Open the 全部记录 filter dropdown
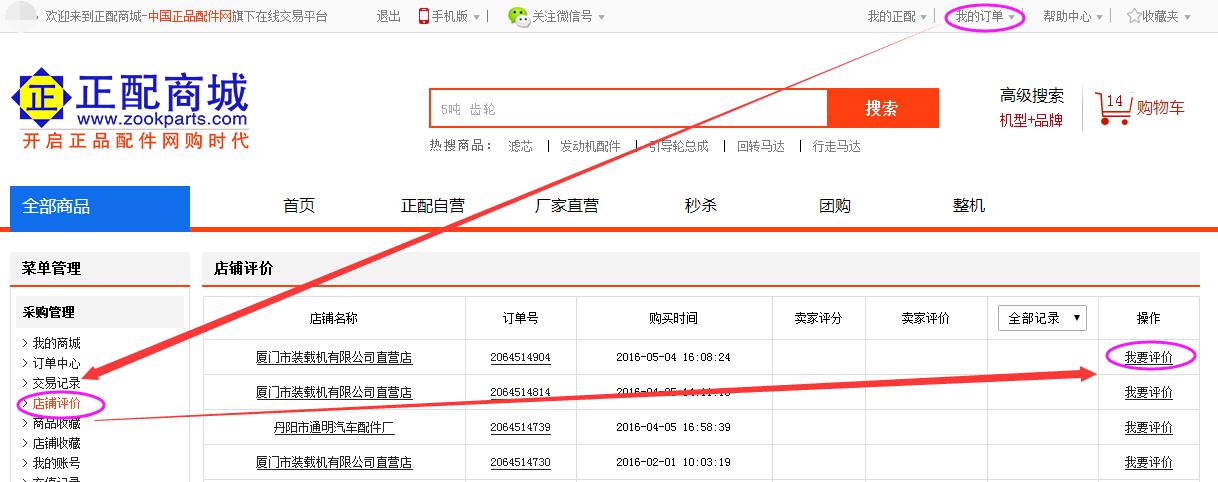1218x482 pixels. pos(1043,318)
